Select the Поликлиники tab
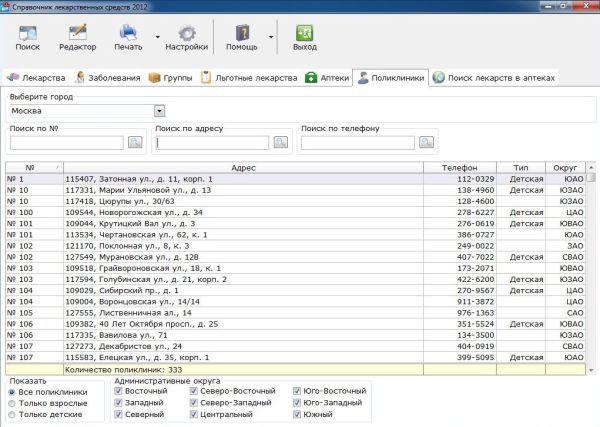600x427 pixels. (391, 78)
